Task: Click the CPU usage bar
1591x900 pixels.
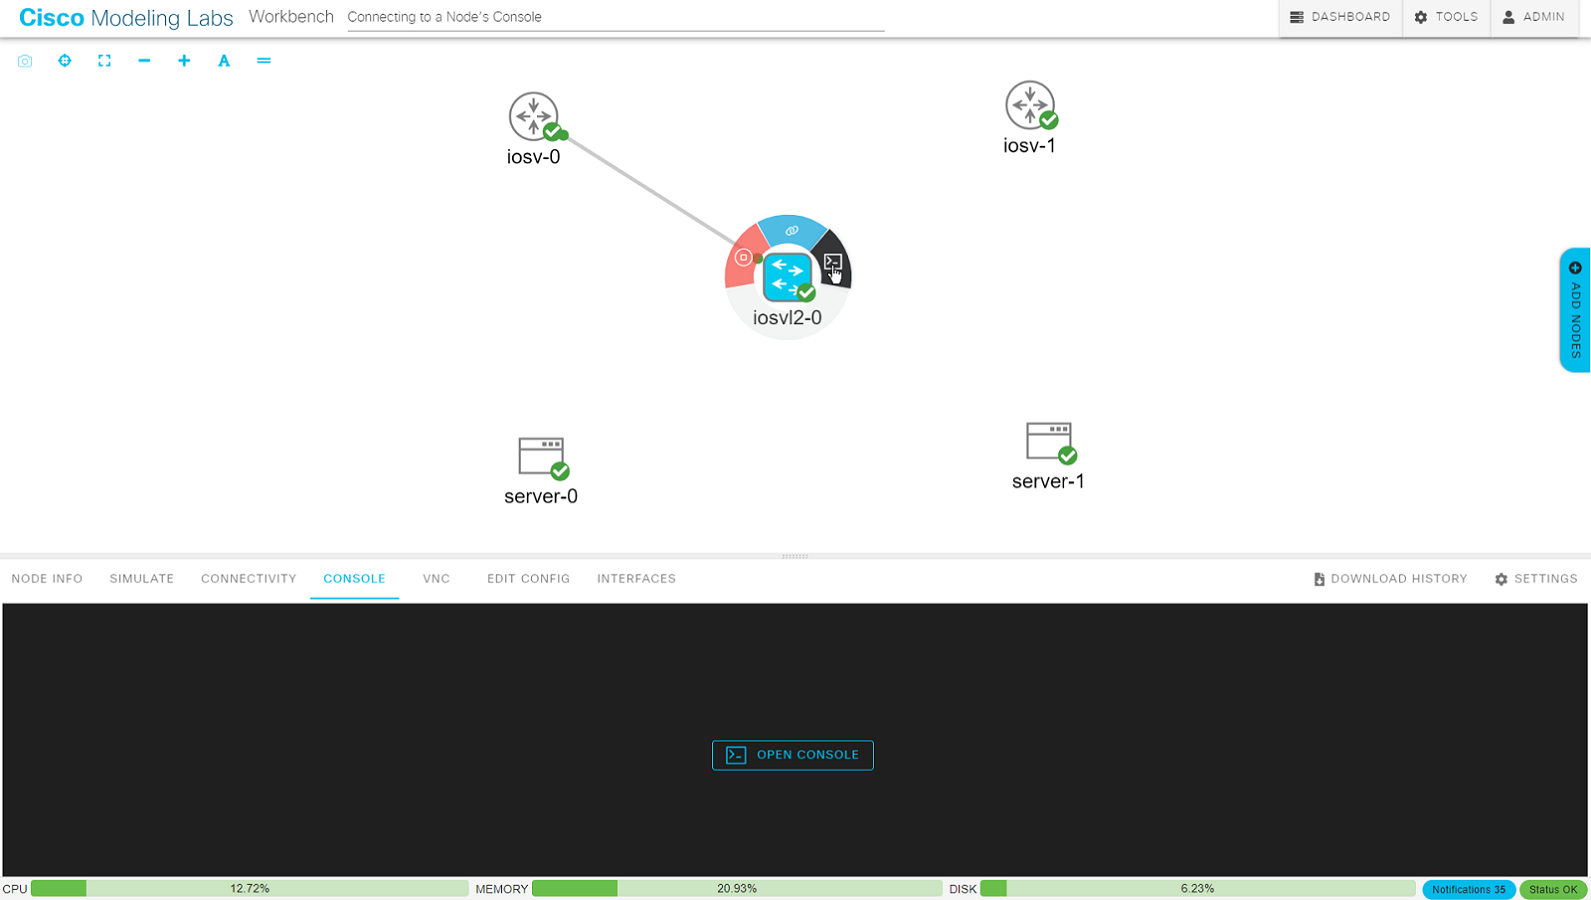Action: (249, 888)
